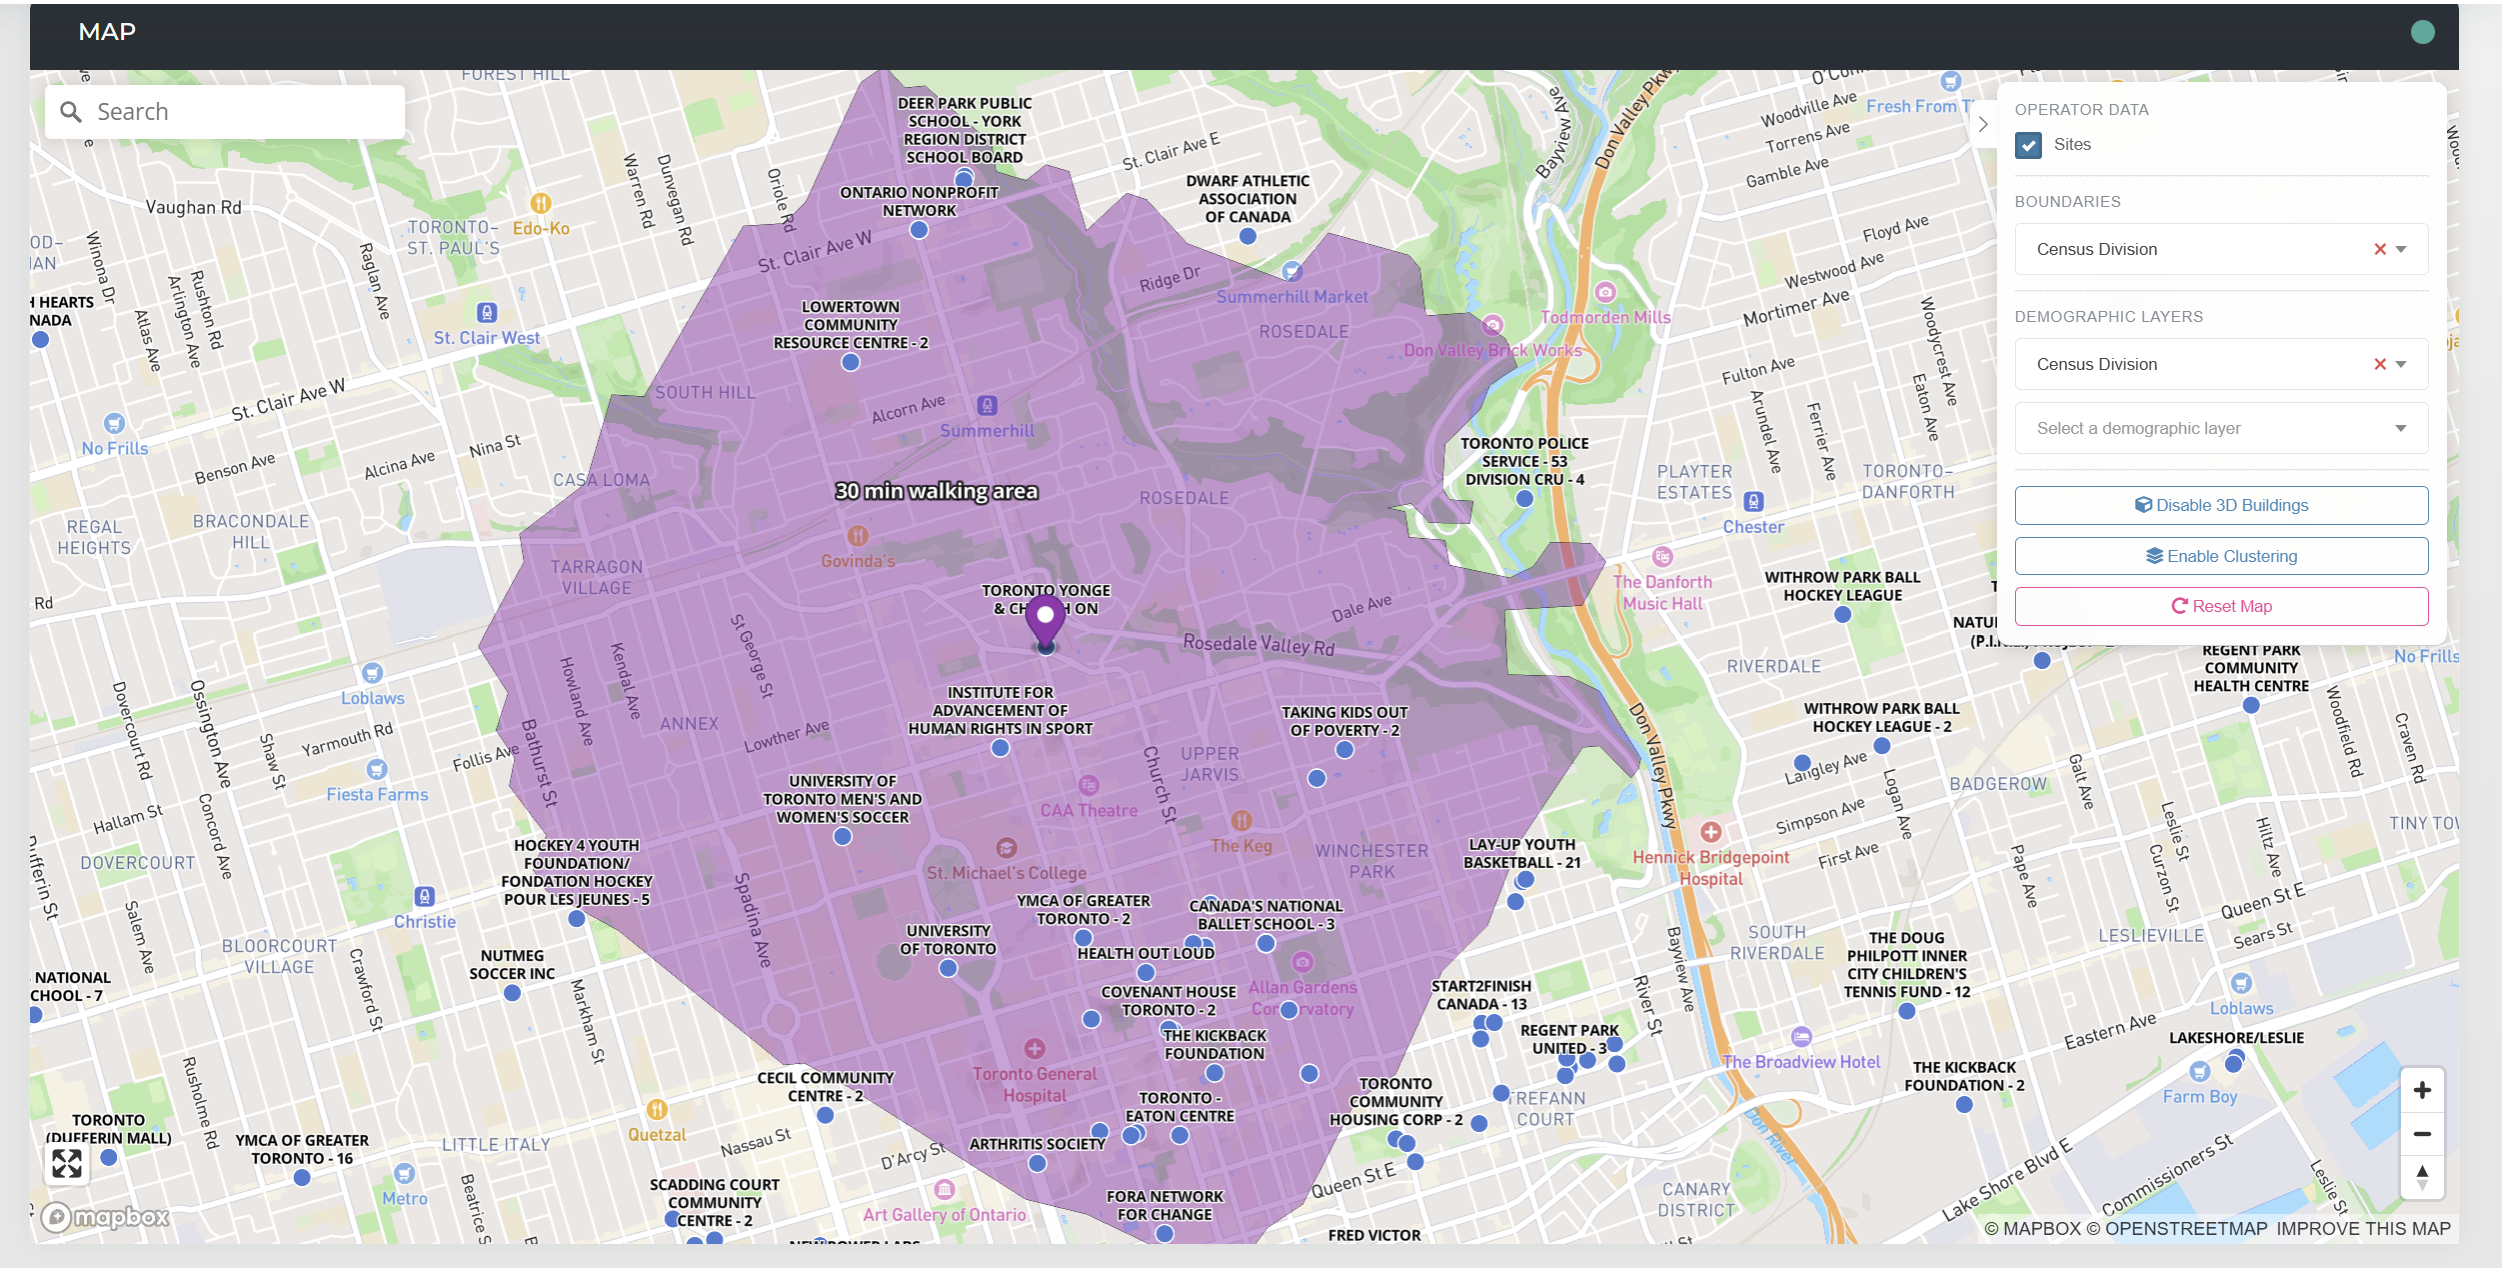2502x1268 pixels.
Task: Click the Chester subway station icon
Action: pos(1753,501)
